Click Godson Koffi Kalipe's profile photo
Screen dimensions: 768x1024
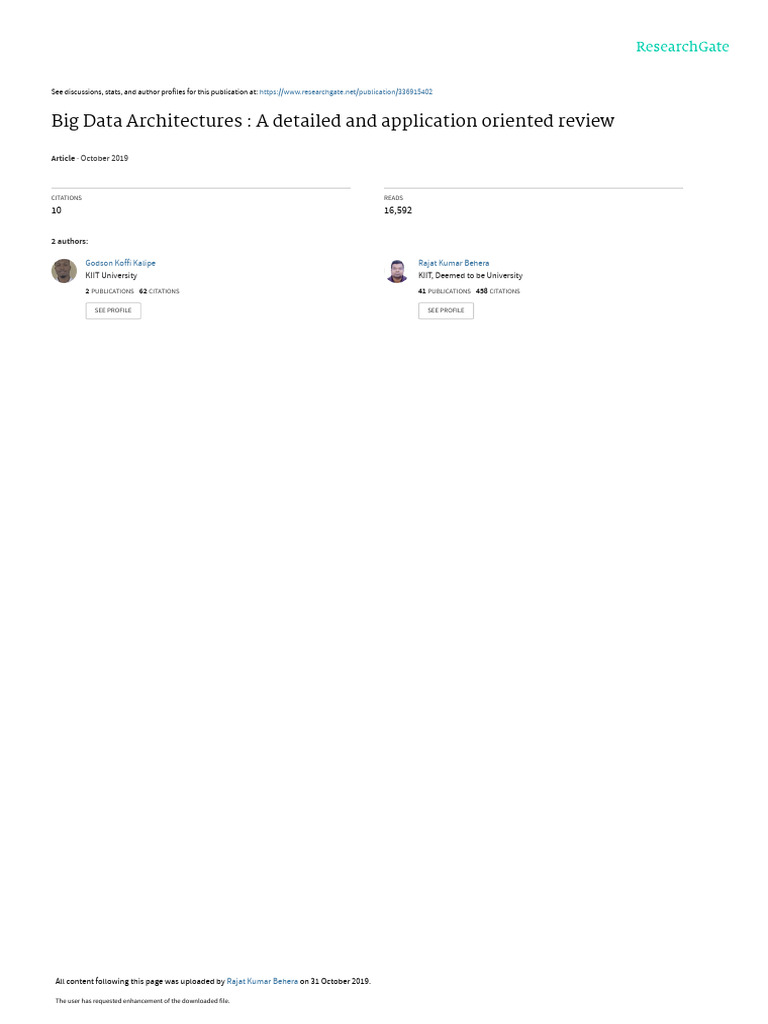64,271
